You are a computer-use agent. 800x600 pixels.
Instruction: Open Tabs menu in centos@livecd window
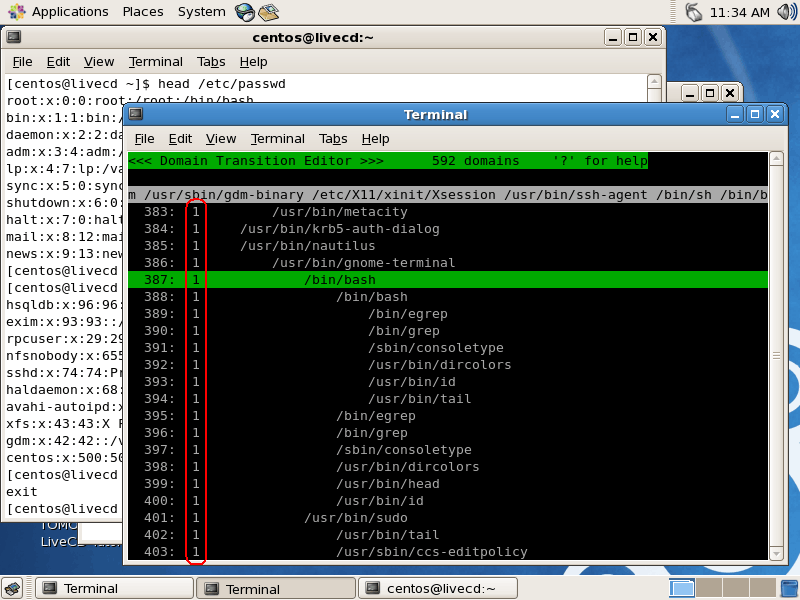point(211,62)
